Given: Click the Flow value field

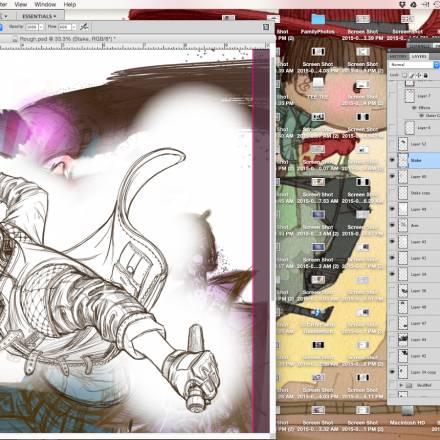Looking at the screenshot, I should [65, 27].
